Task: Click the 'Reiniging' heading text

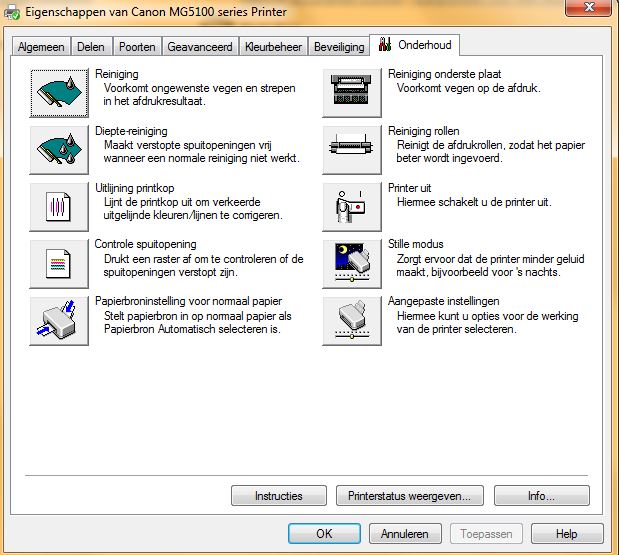Action: [117, 74]
